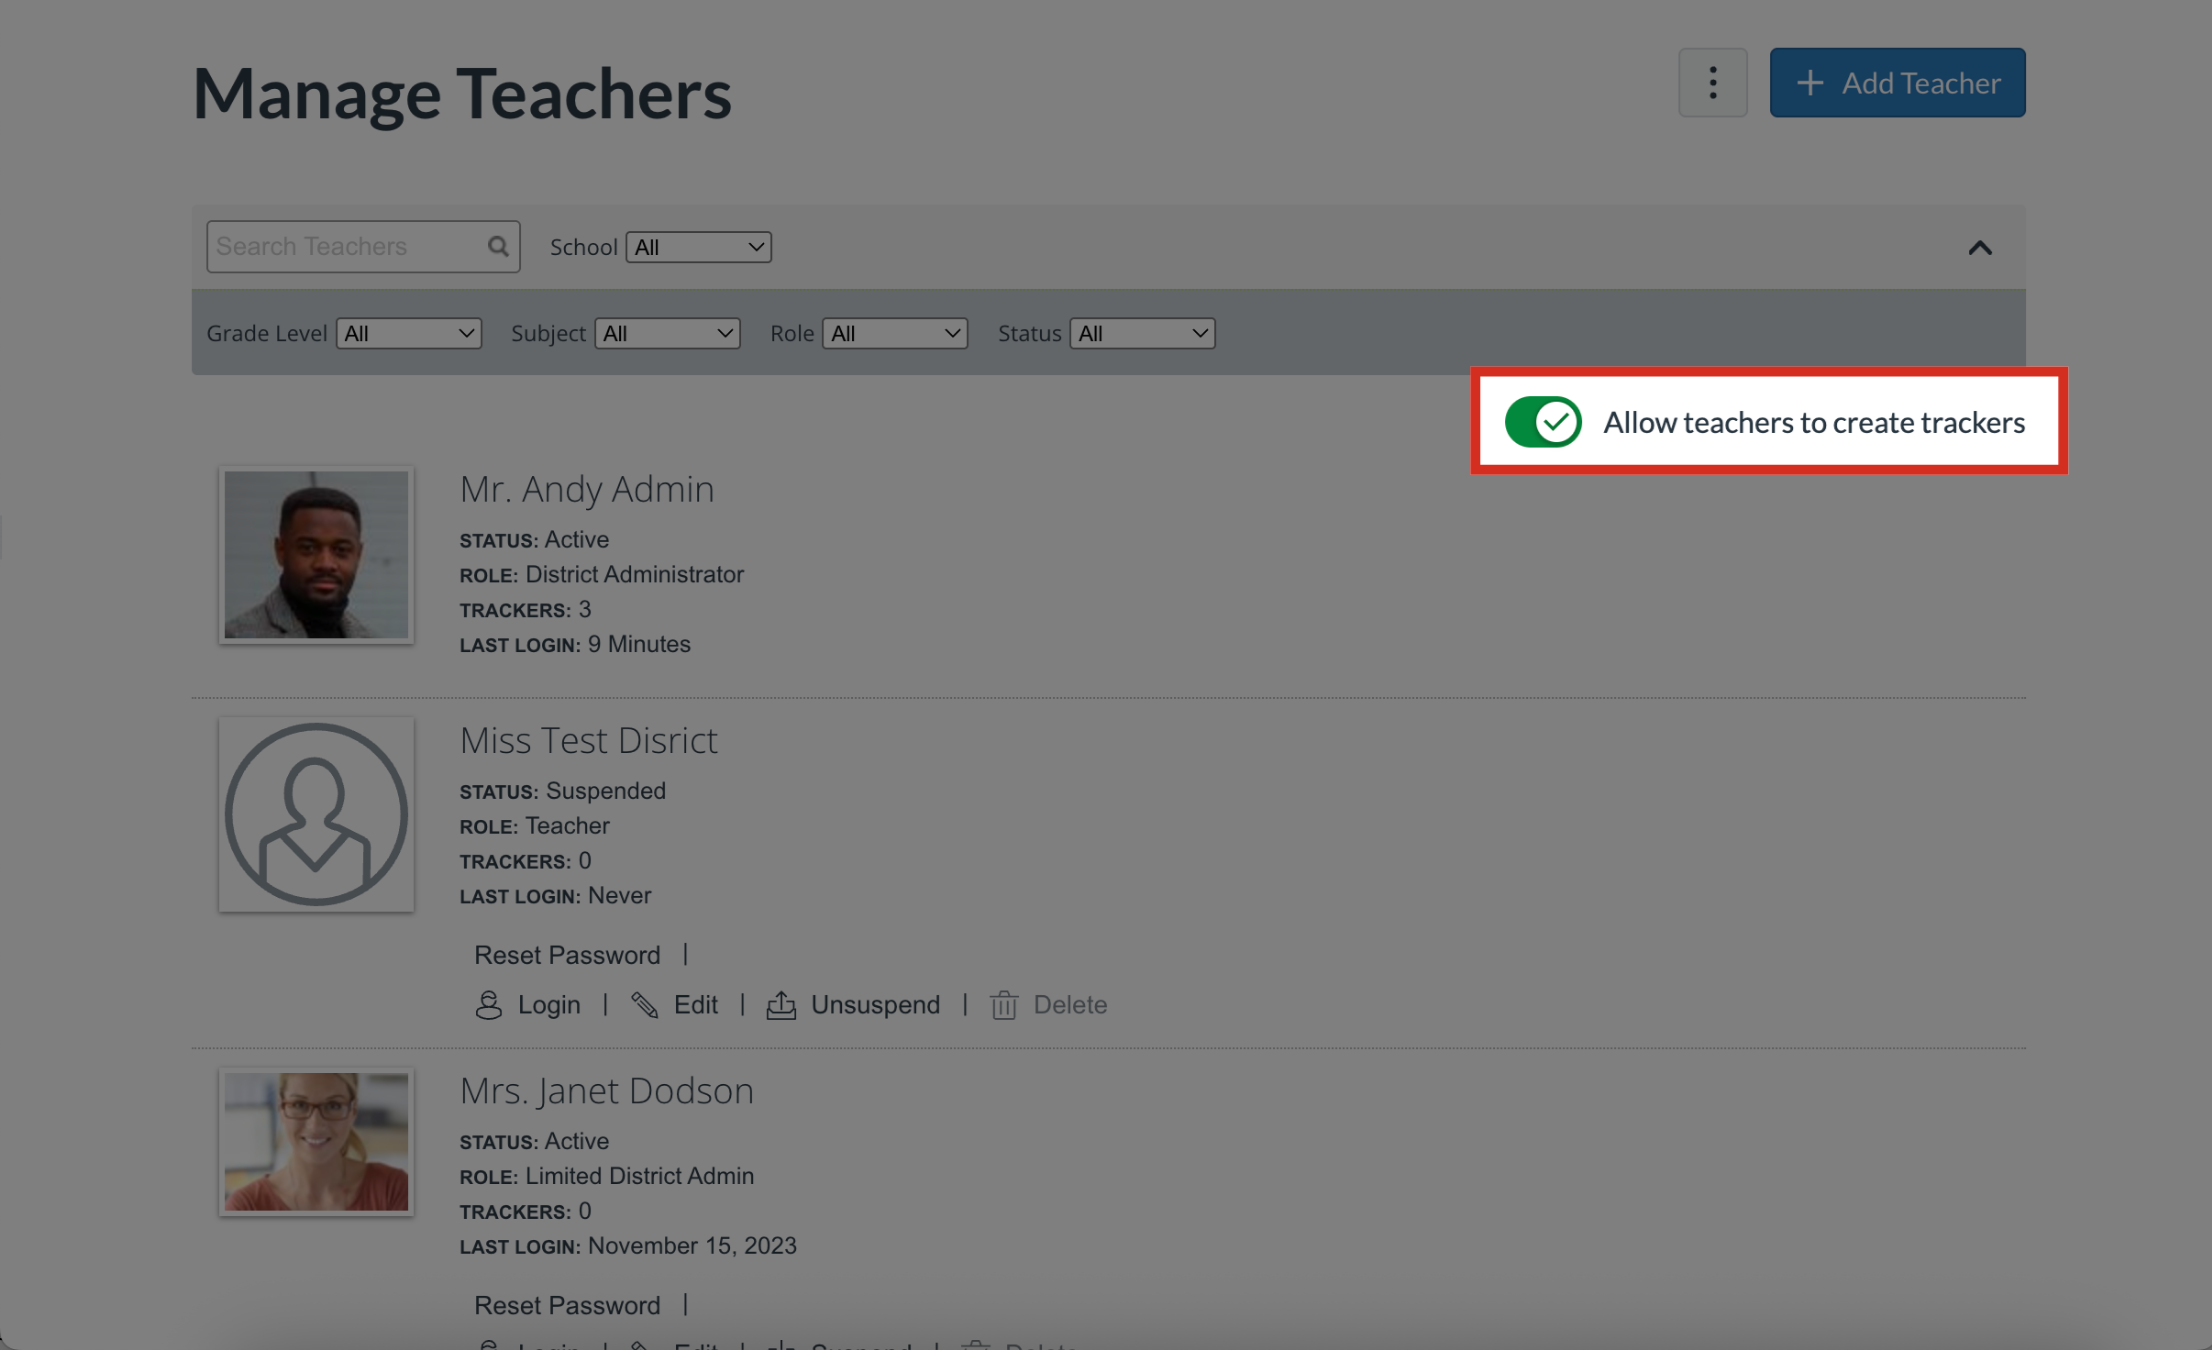Collapse the filter panel with chevron
This screenshot has height=1350, width=2212.
(x=1979, y=248)
